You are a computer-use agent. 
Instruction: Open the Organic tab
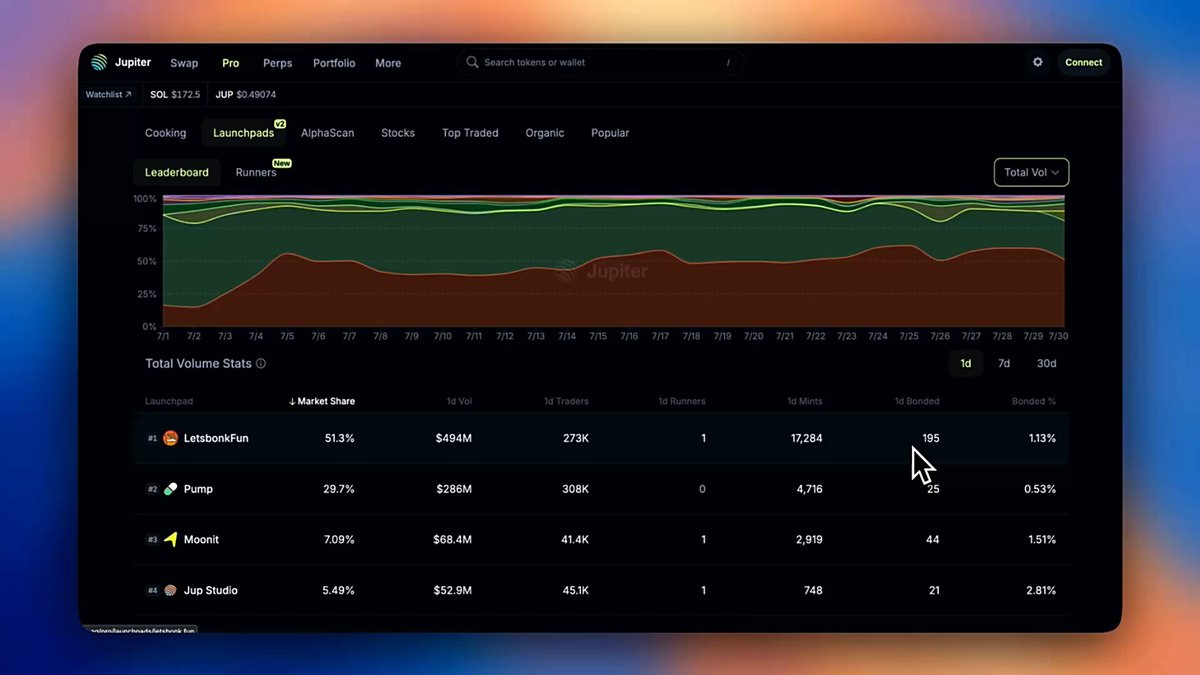[x=545, y=133]
